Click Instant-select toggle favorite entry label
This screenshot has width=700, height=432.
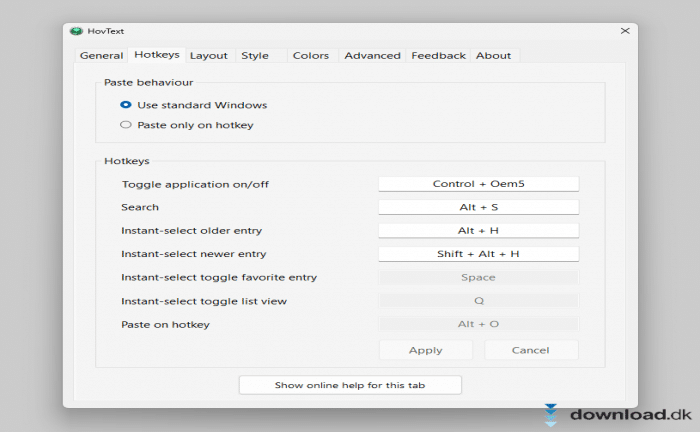point(219,278)
